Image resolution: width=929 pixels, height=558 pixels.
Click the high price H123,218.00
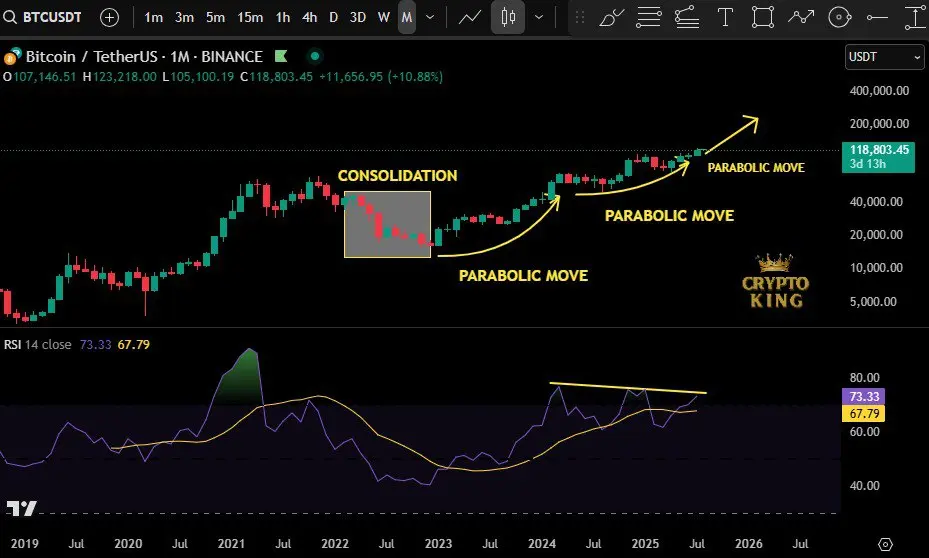[120, 77]
